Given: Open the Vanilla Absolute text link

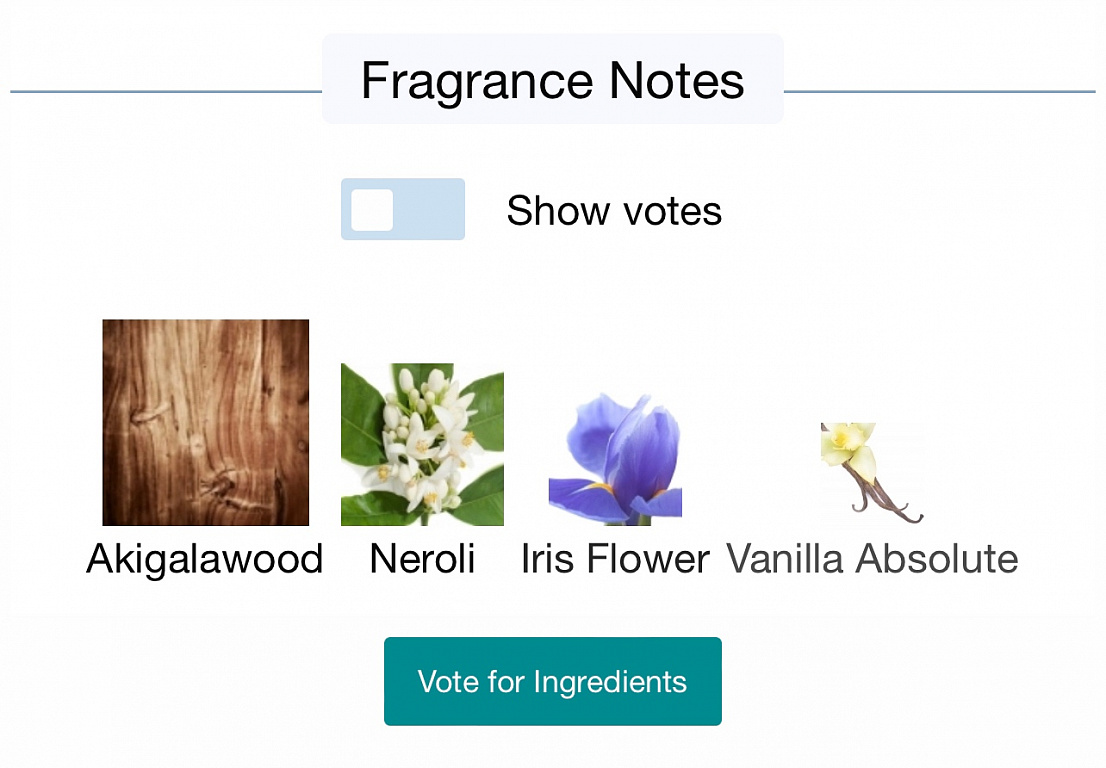Looking at the screenshot, I should pyautogui.click(x=871, y=559).
